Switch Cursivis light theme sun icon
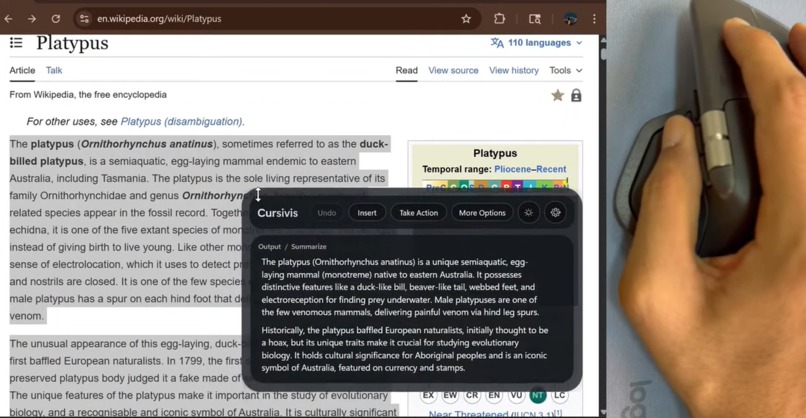This screenshot has height=418, width=806. tap(528, 212)
